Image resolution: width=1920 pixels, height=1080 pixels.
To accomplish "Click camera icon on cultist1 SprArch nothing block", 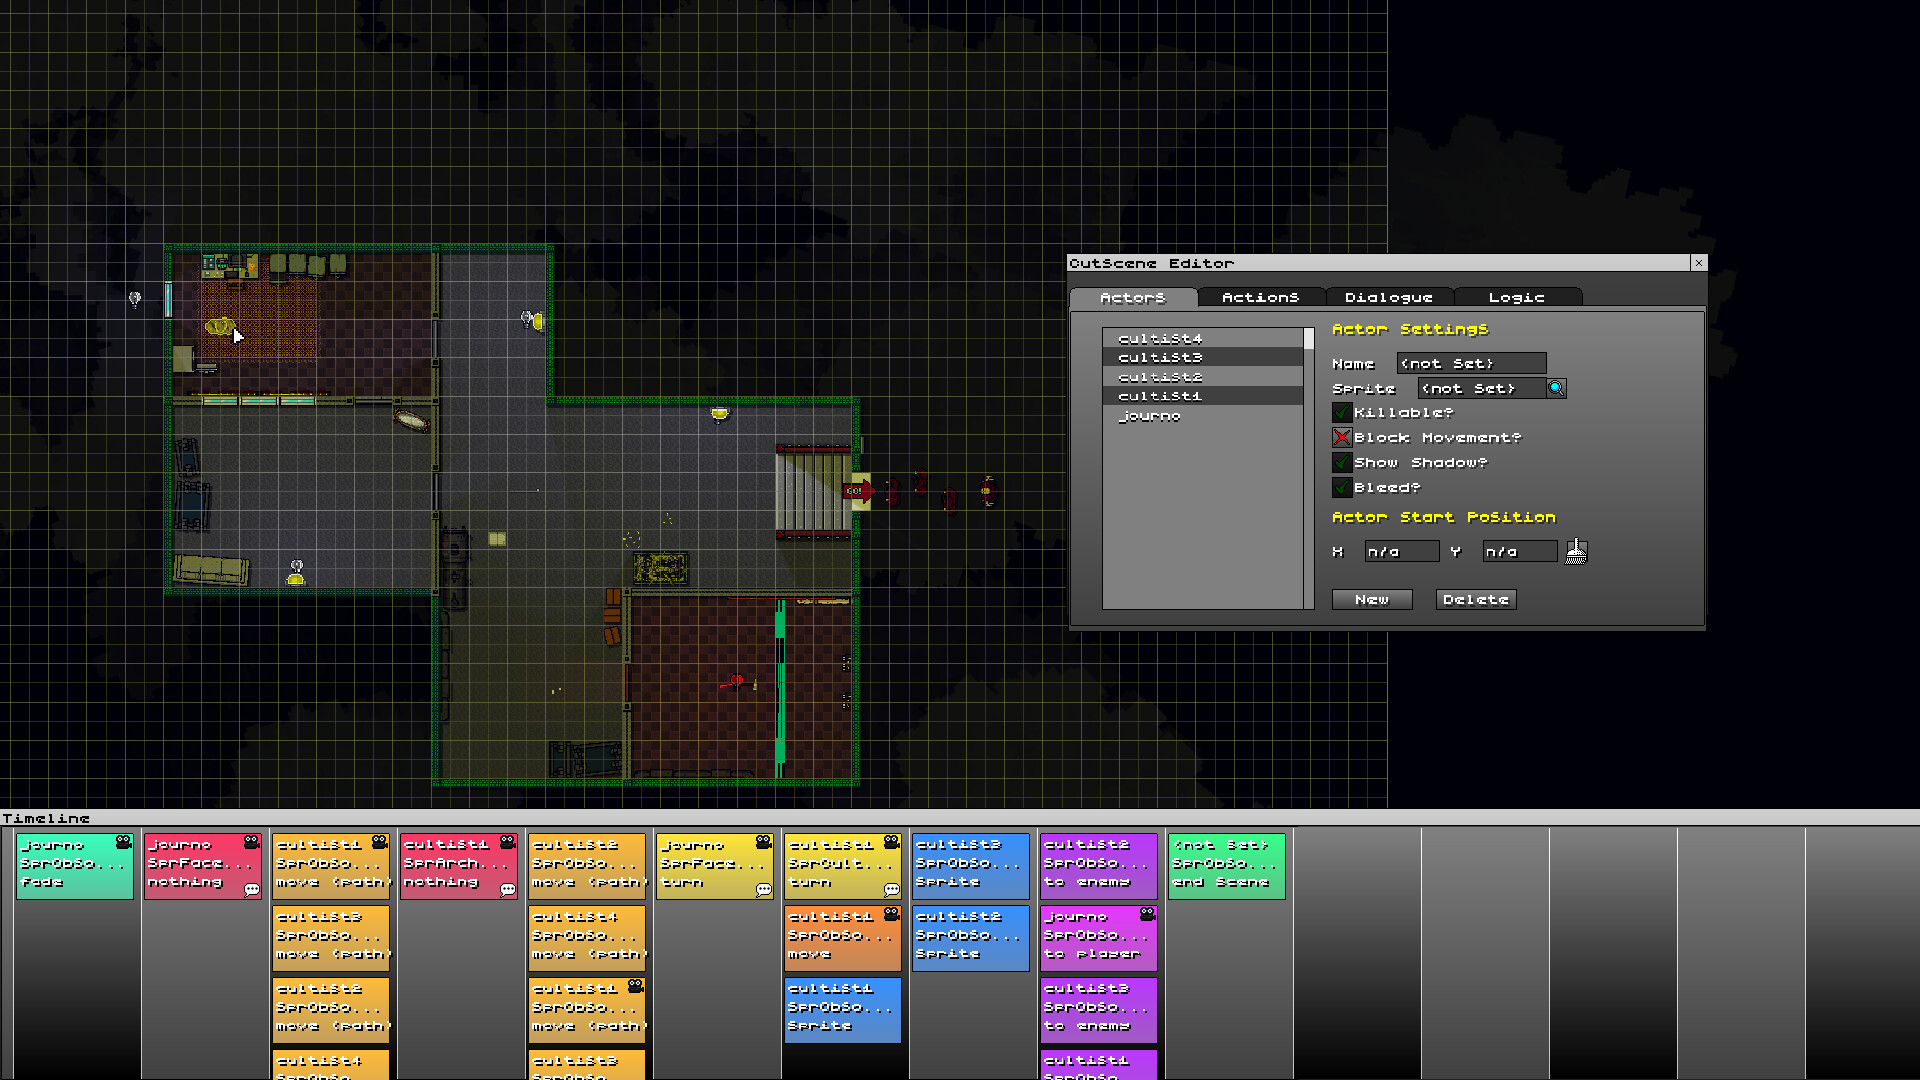I will [507, 842].
